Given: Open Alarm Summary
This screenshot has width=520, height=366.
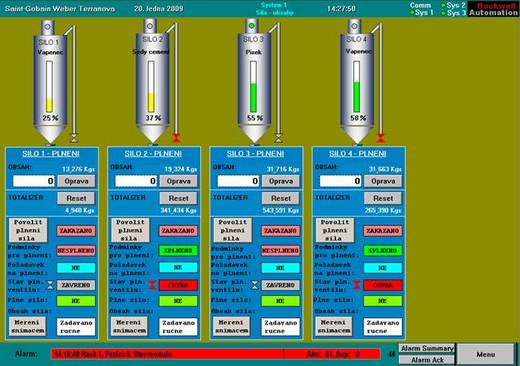Looking at the screenshot, I should pyautogui.click(x=427, y=348).
